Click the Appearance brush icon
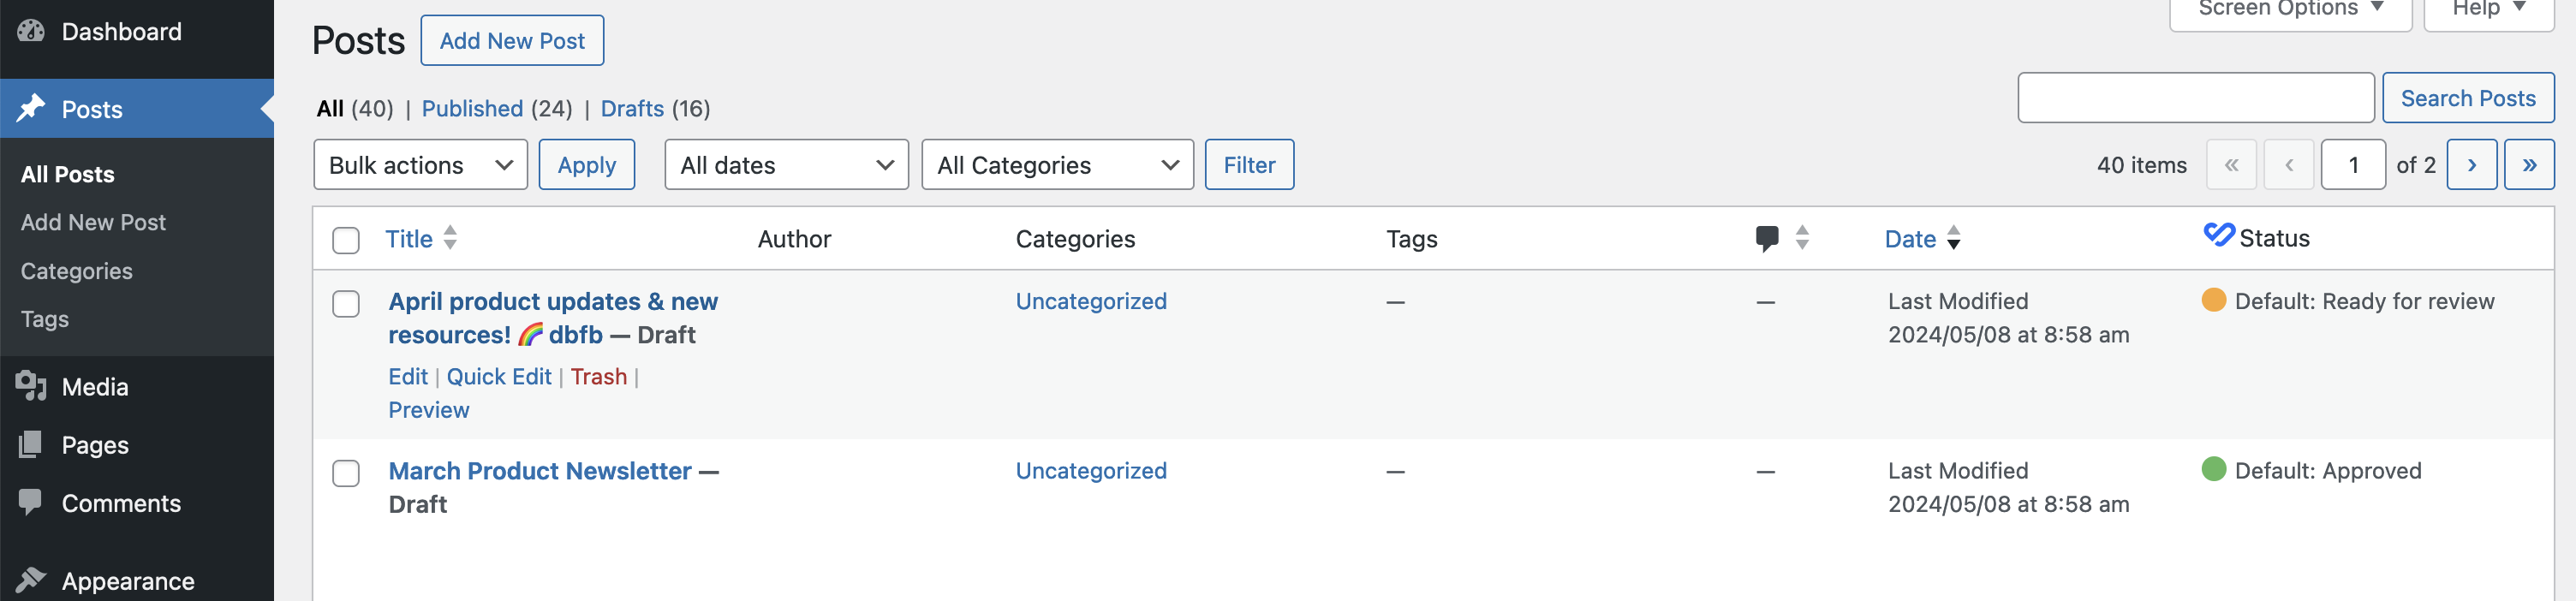 (31, 578)
